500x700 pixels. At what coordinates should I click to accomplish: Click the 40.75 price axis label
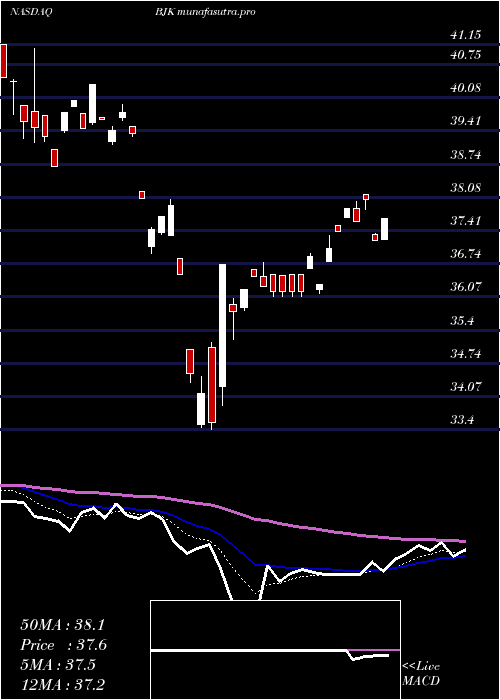coord(466,55)
